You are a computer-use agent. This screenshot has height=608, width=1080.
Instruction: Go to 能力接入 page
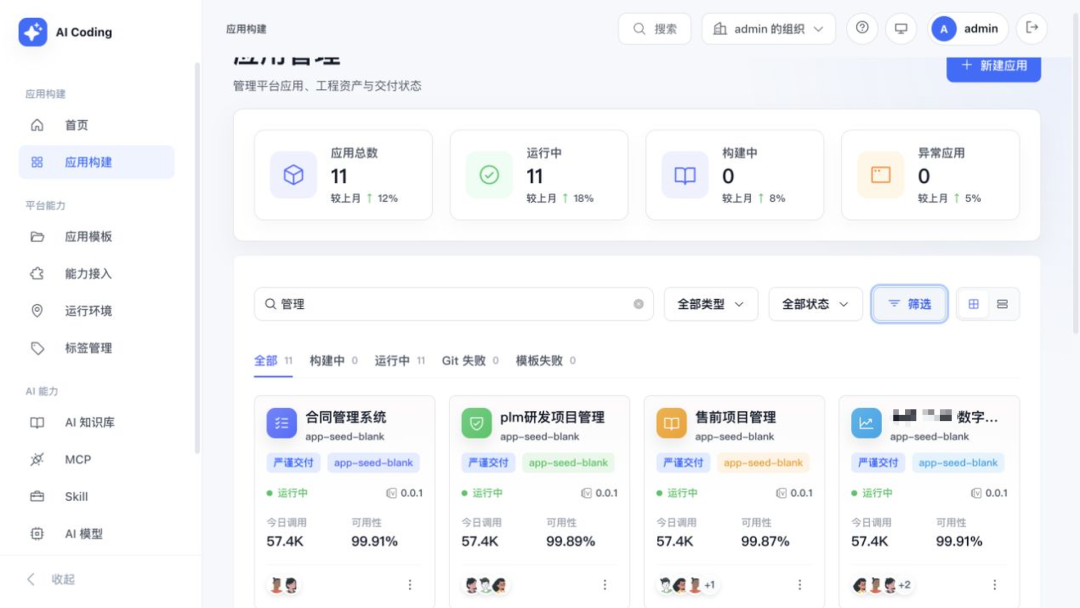pos(96,273)
